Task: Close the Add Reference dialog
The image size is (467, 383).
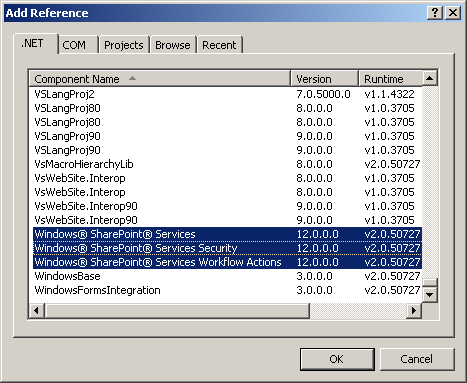Action: coord(453,13)
